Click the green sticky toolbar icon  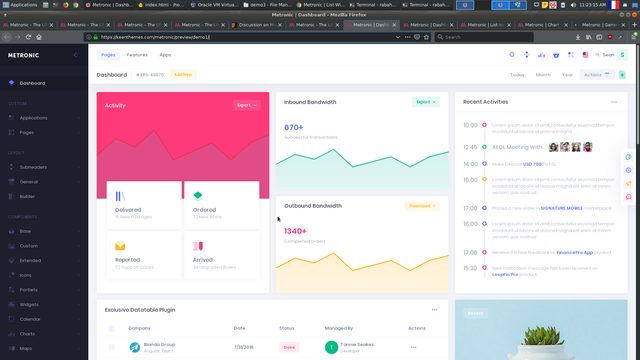click(x=629, y=157)
